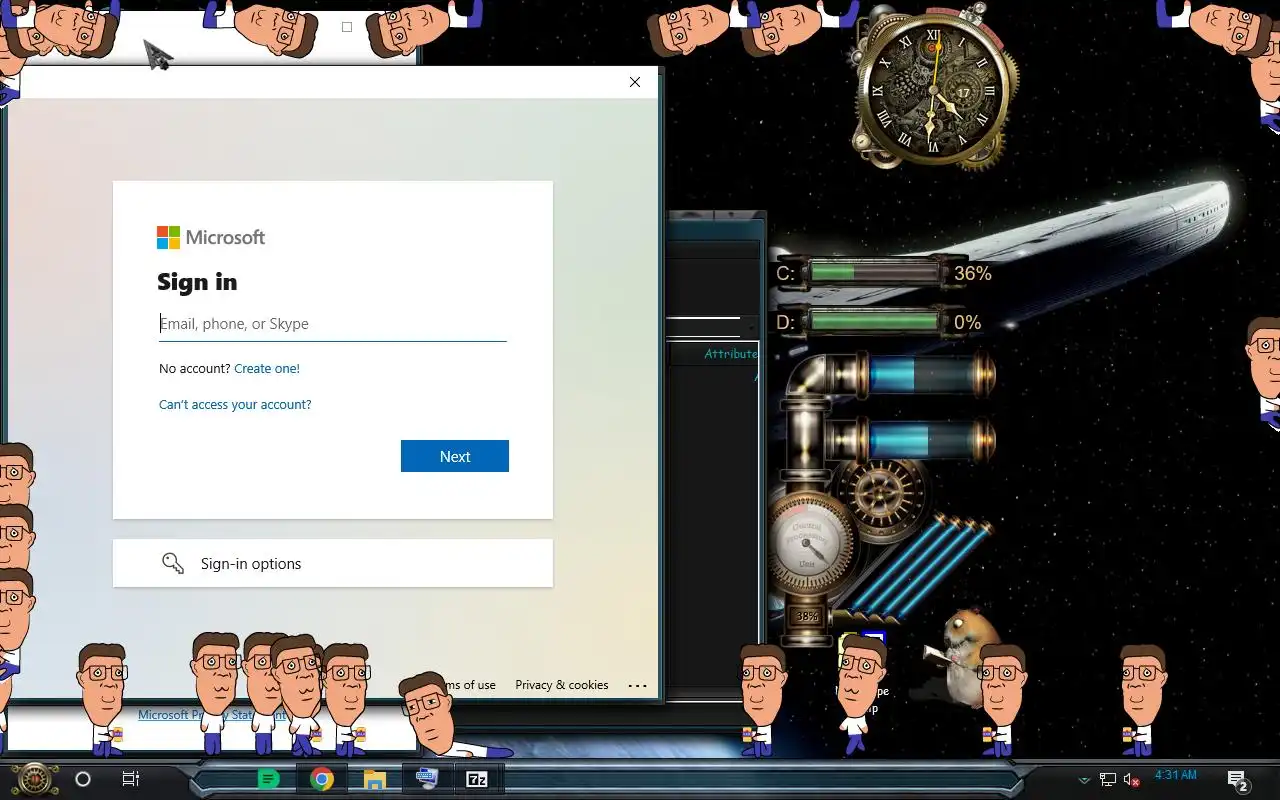Screen dimensions: 1280x800
Task: Open the notification center icon
Action: click(1238, 780)
